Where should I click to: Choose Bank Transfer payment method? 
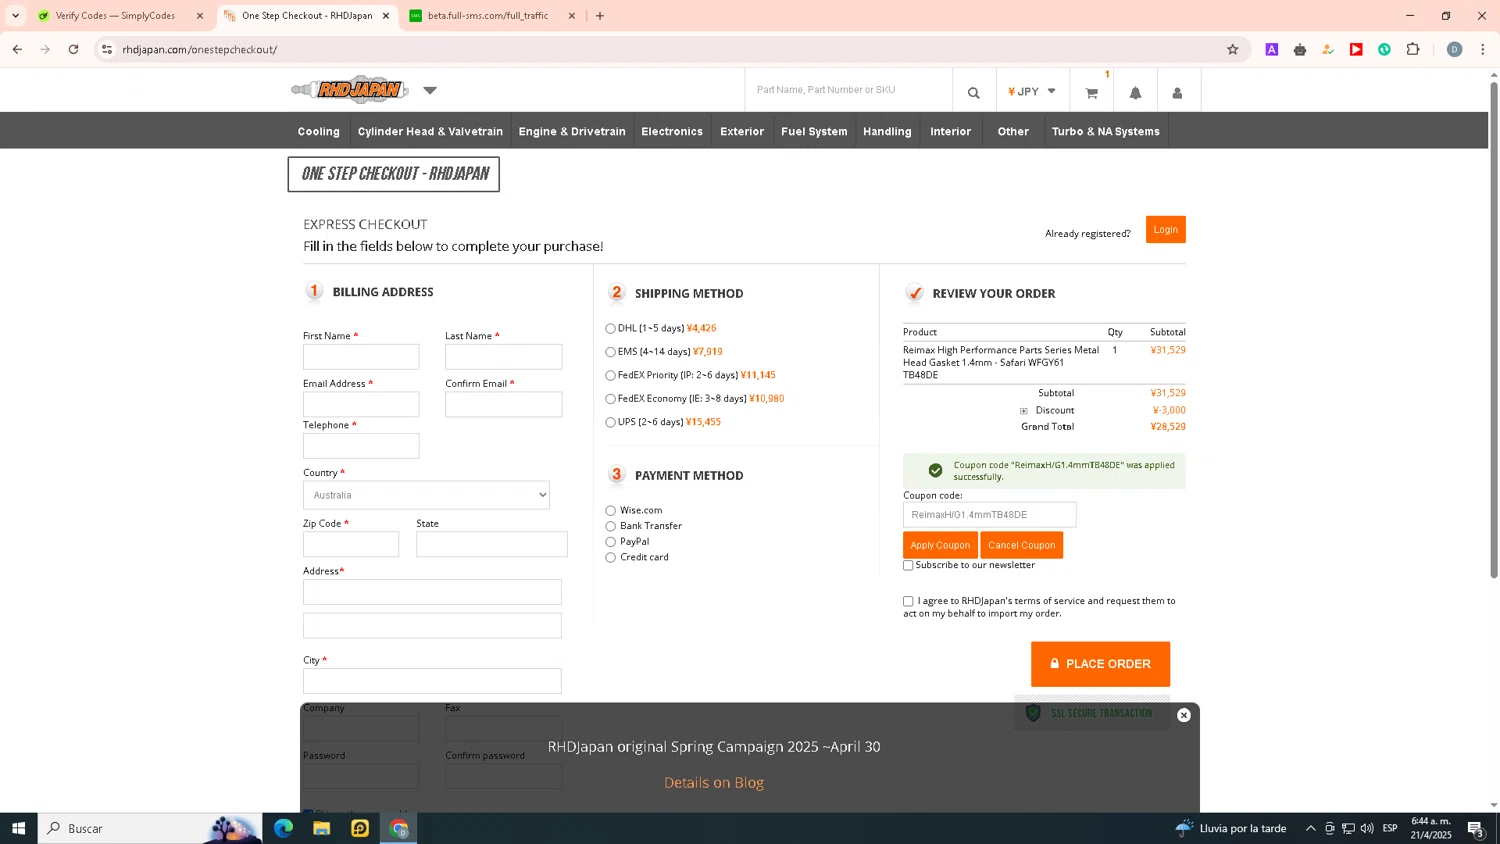(x=610, y=526)
